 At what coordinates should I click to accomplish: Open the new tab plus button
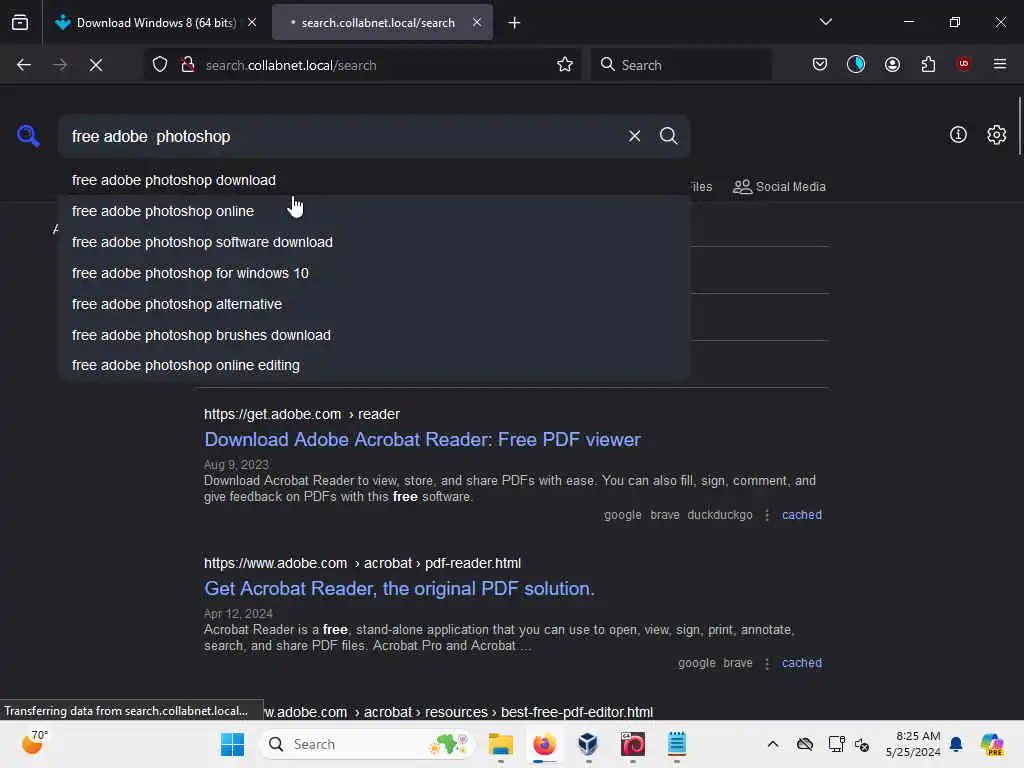(x=515, y=23)
